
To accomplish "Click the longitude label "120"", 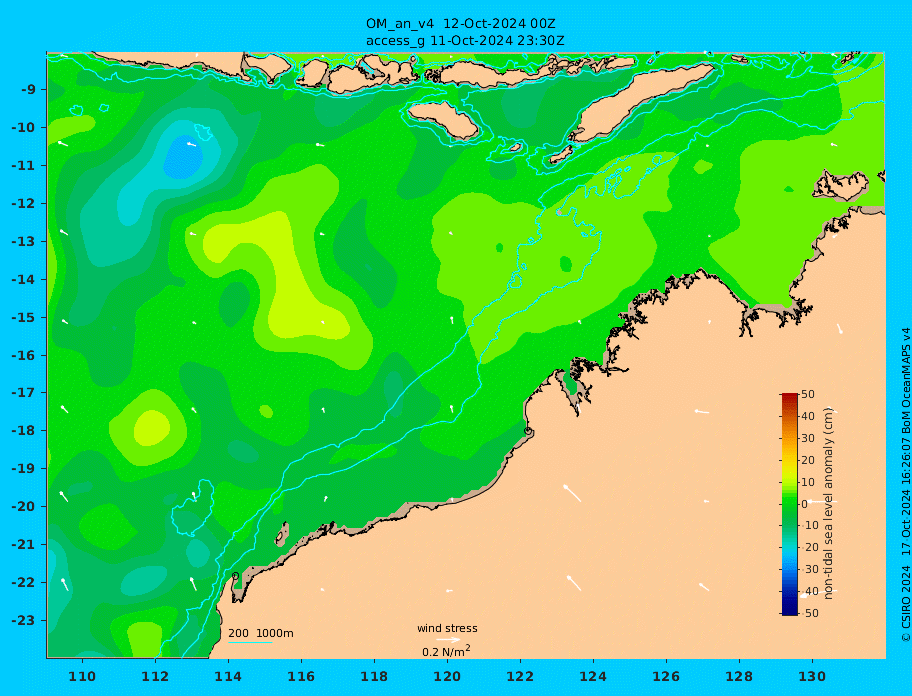I will click(447, 676).
